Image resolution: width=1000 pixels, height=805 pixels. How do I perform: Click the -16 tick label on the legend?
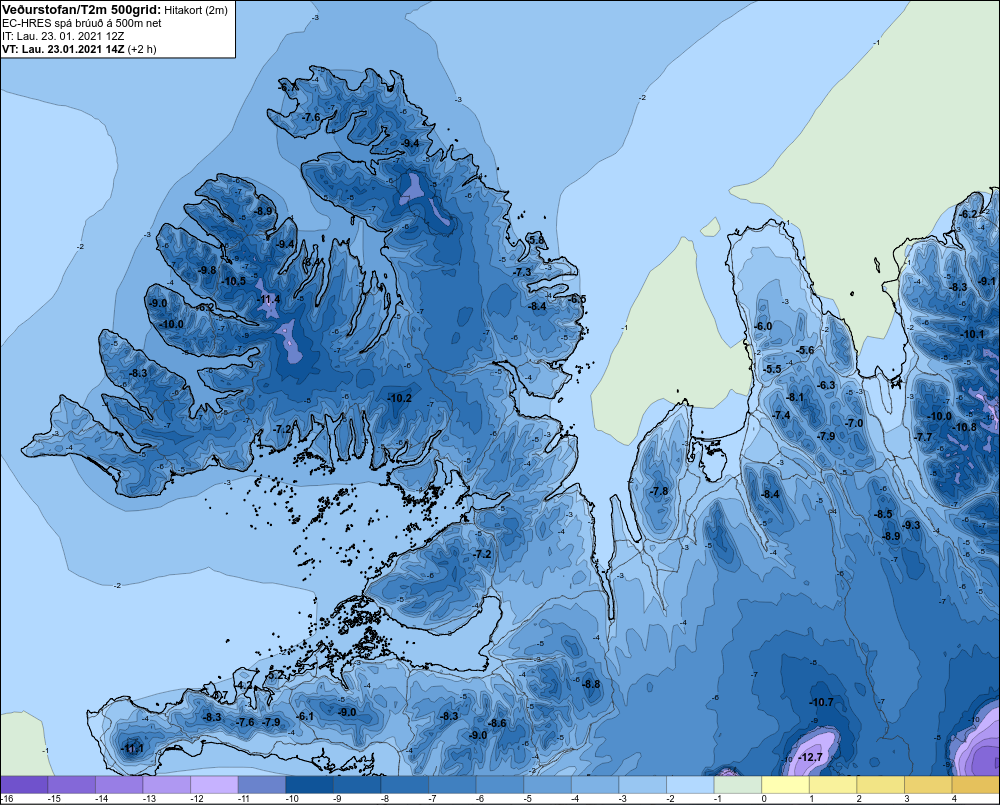[x=8, y=799]
